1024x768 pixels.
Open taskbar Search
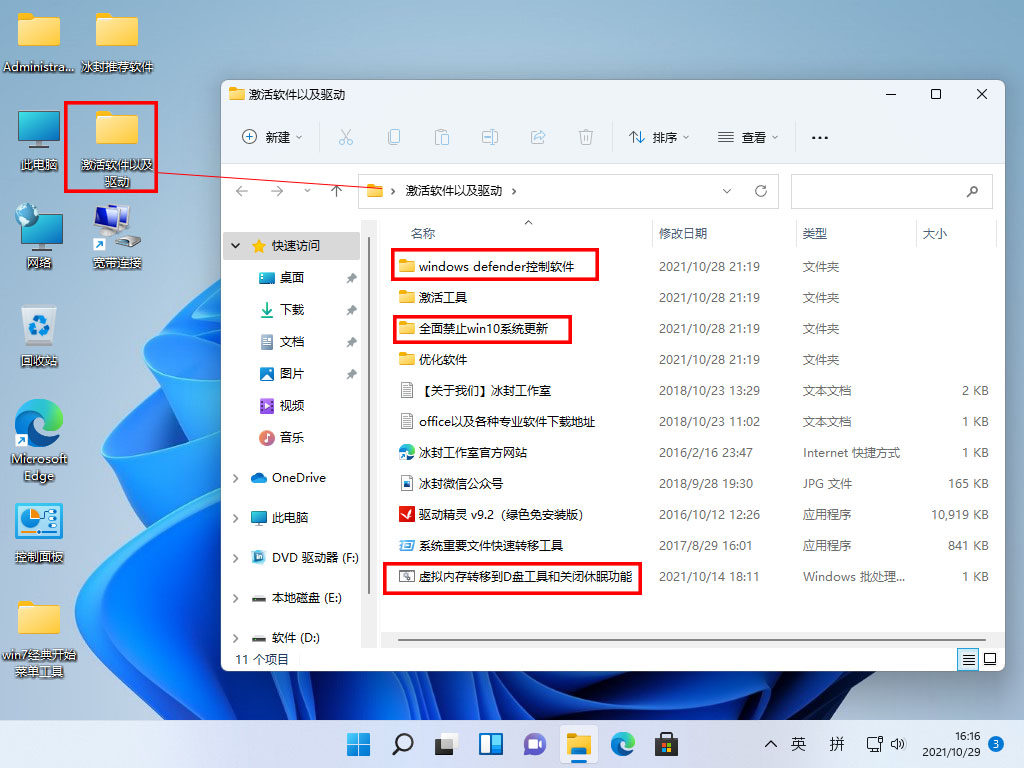402,744
